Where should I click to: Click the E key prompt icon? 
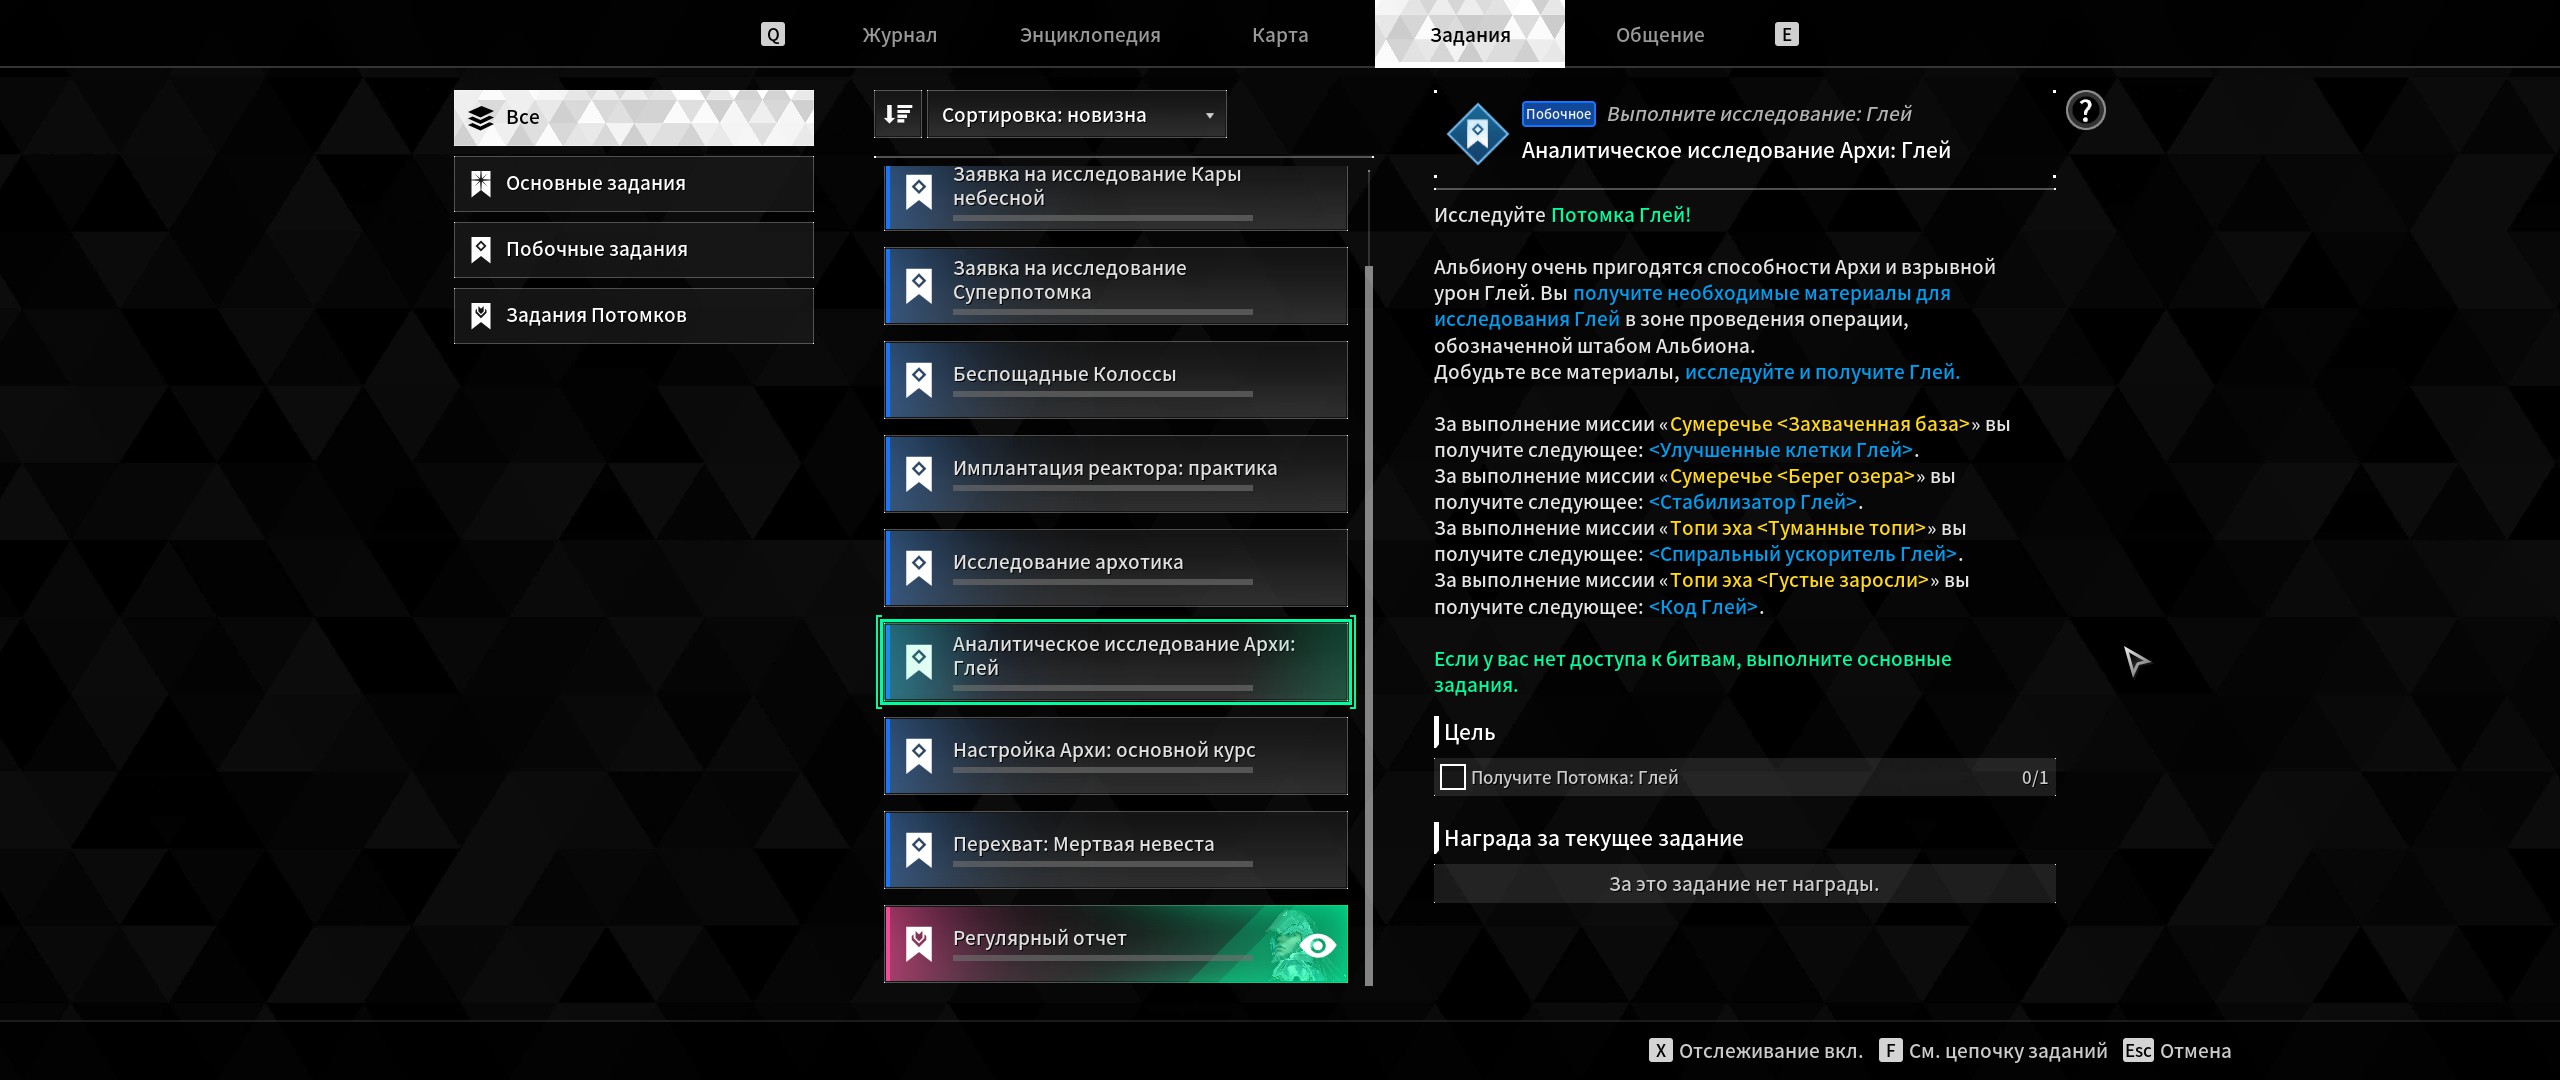[x=1787, y=35]
